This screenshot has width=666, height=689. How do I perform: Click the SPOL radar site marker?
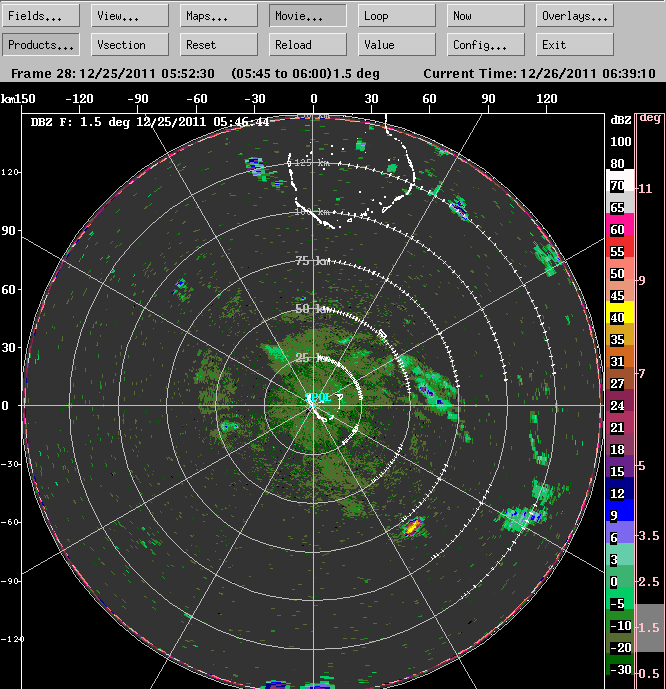point(318,398)
